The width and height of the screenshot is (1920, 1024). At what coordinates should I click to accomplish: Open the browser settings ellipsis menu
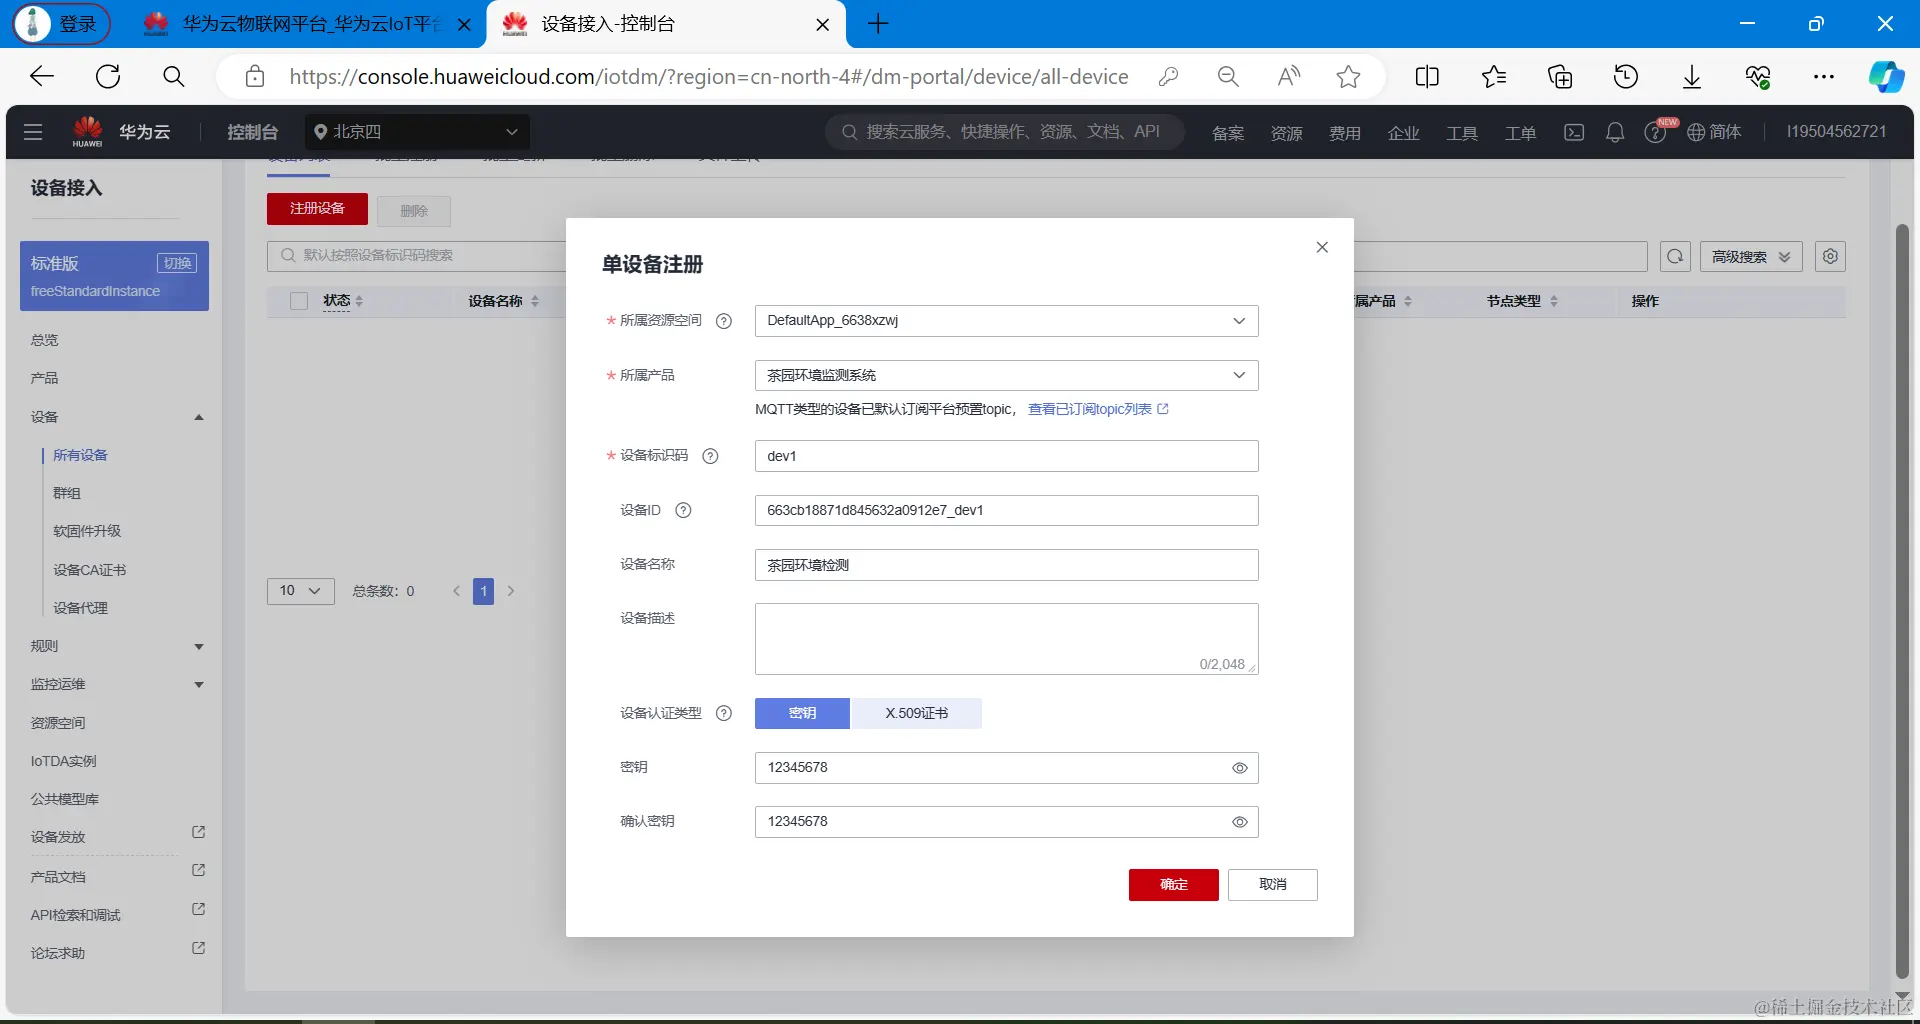[1824, 77]
